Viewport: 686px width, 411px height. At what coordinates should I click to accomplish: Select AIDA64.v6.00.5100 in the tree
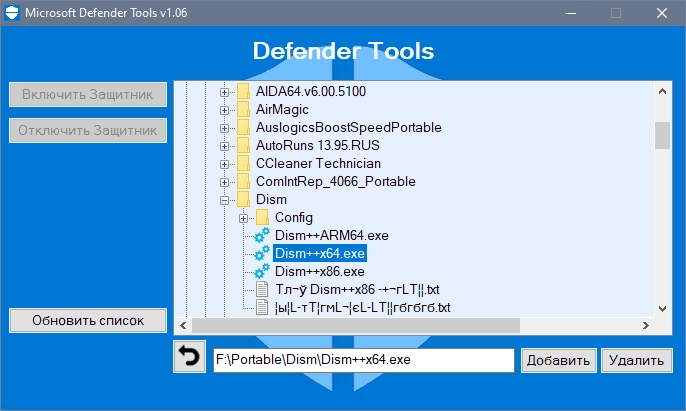pyautogui.click(x=311, y=91)
